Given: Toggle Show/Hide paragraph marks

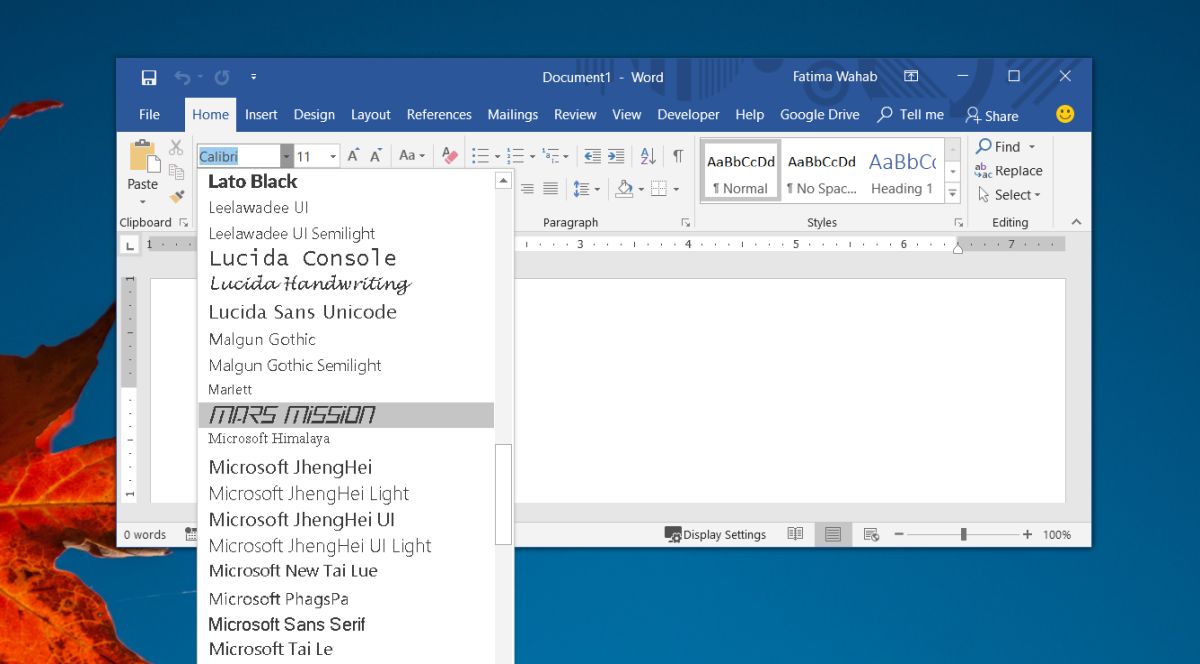Looking at the screenshot, I should click(678, 156).
